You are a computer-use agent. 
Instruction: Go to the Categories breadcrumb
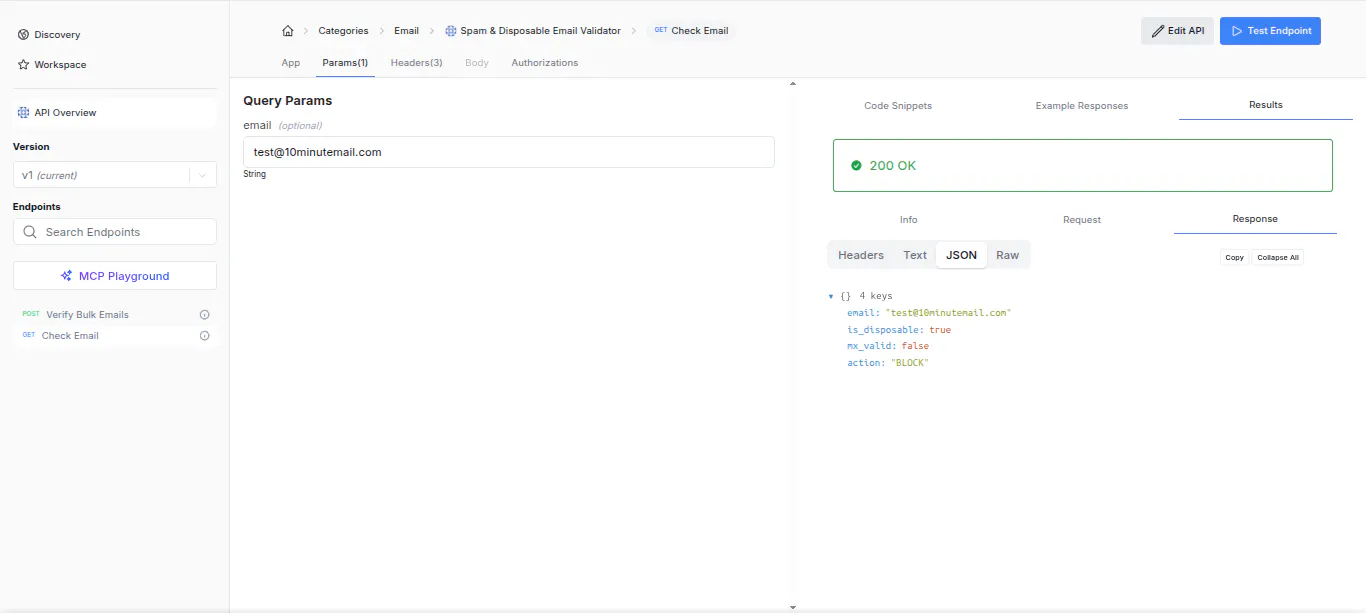[343, 31]
